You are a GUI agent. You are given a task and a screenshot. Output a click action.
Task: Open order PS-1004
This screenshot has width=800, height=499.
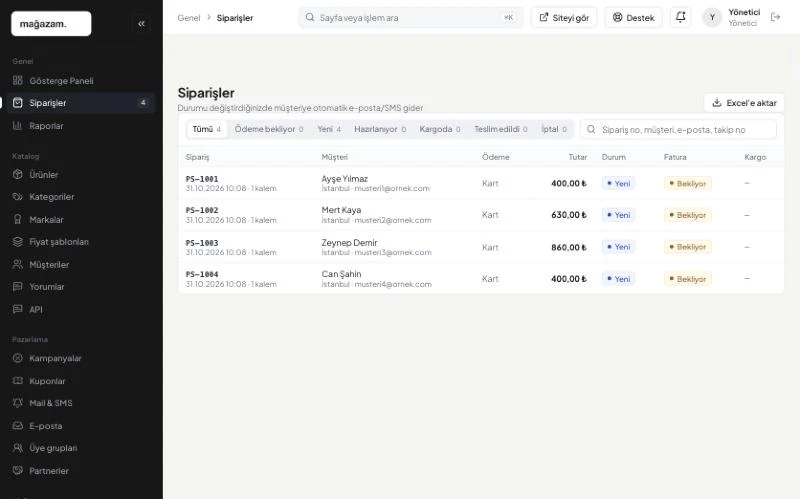tap(202, 275)
